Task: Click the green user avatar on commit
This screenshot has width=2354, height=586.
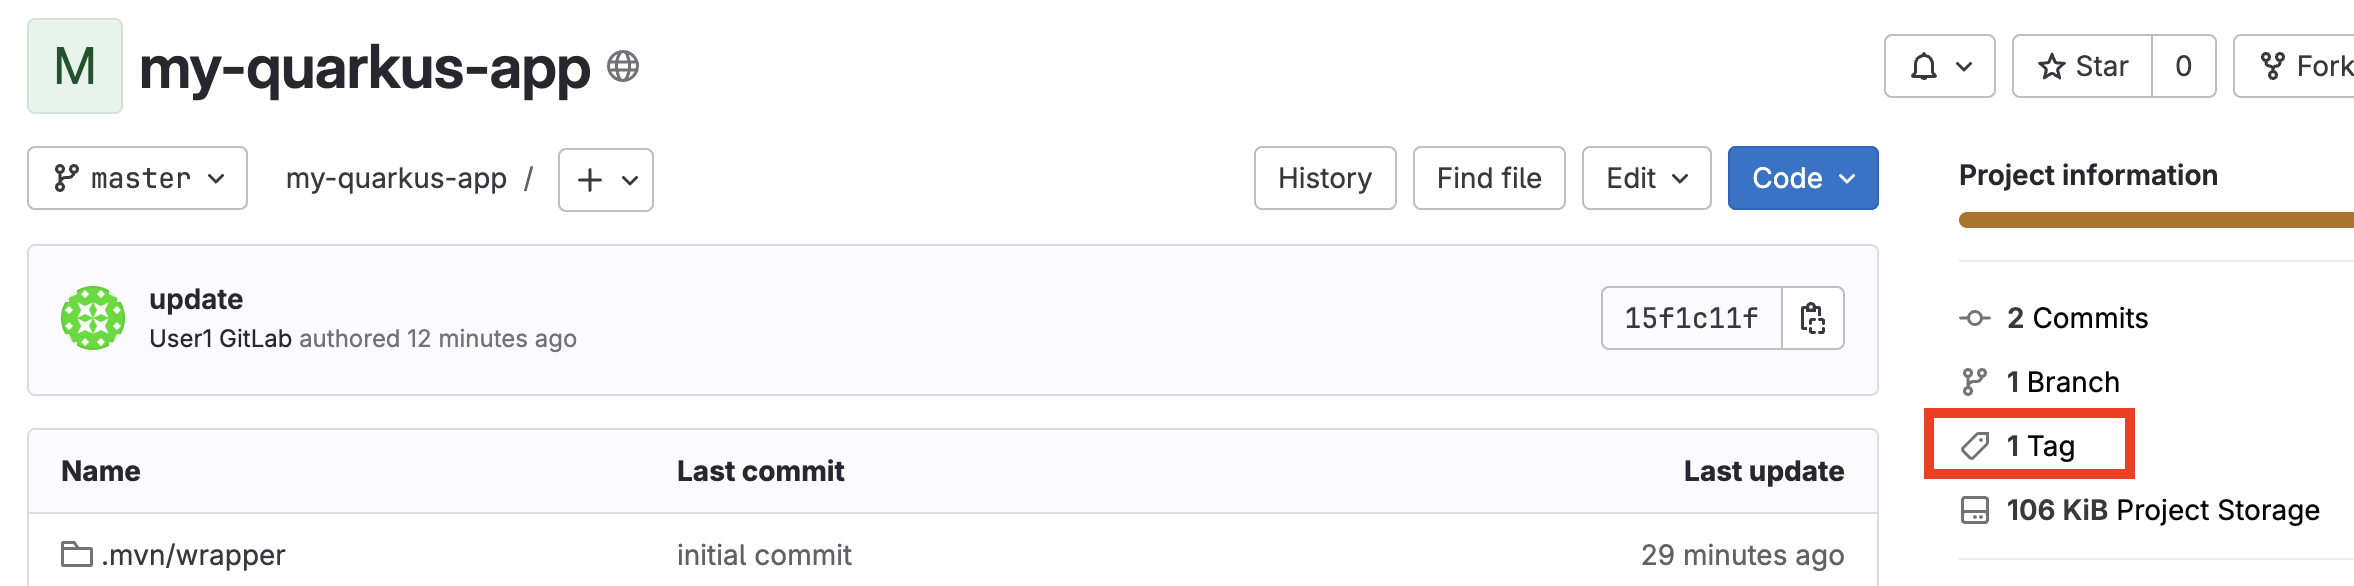Action: pos(93,318)
